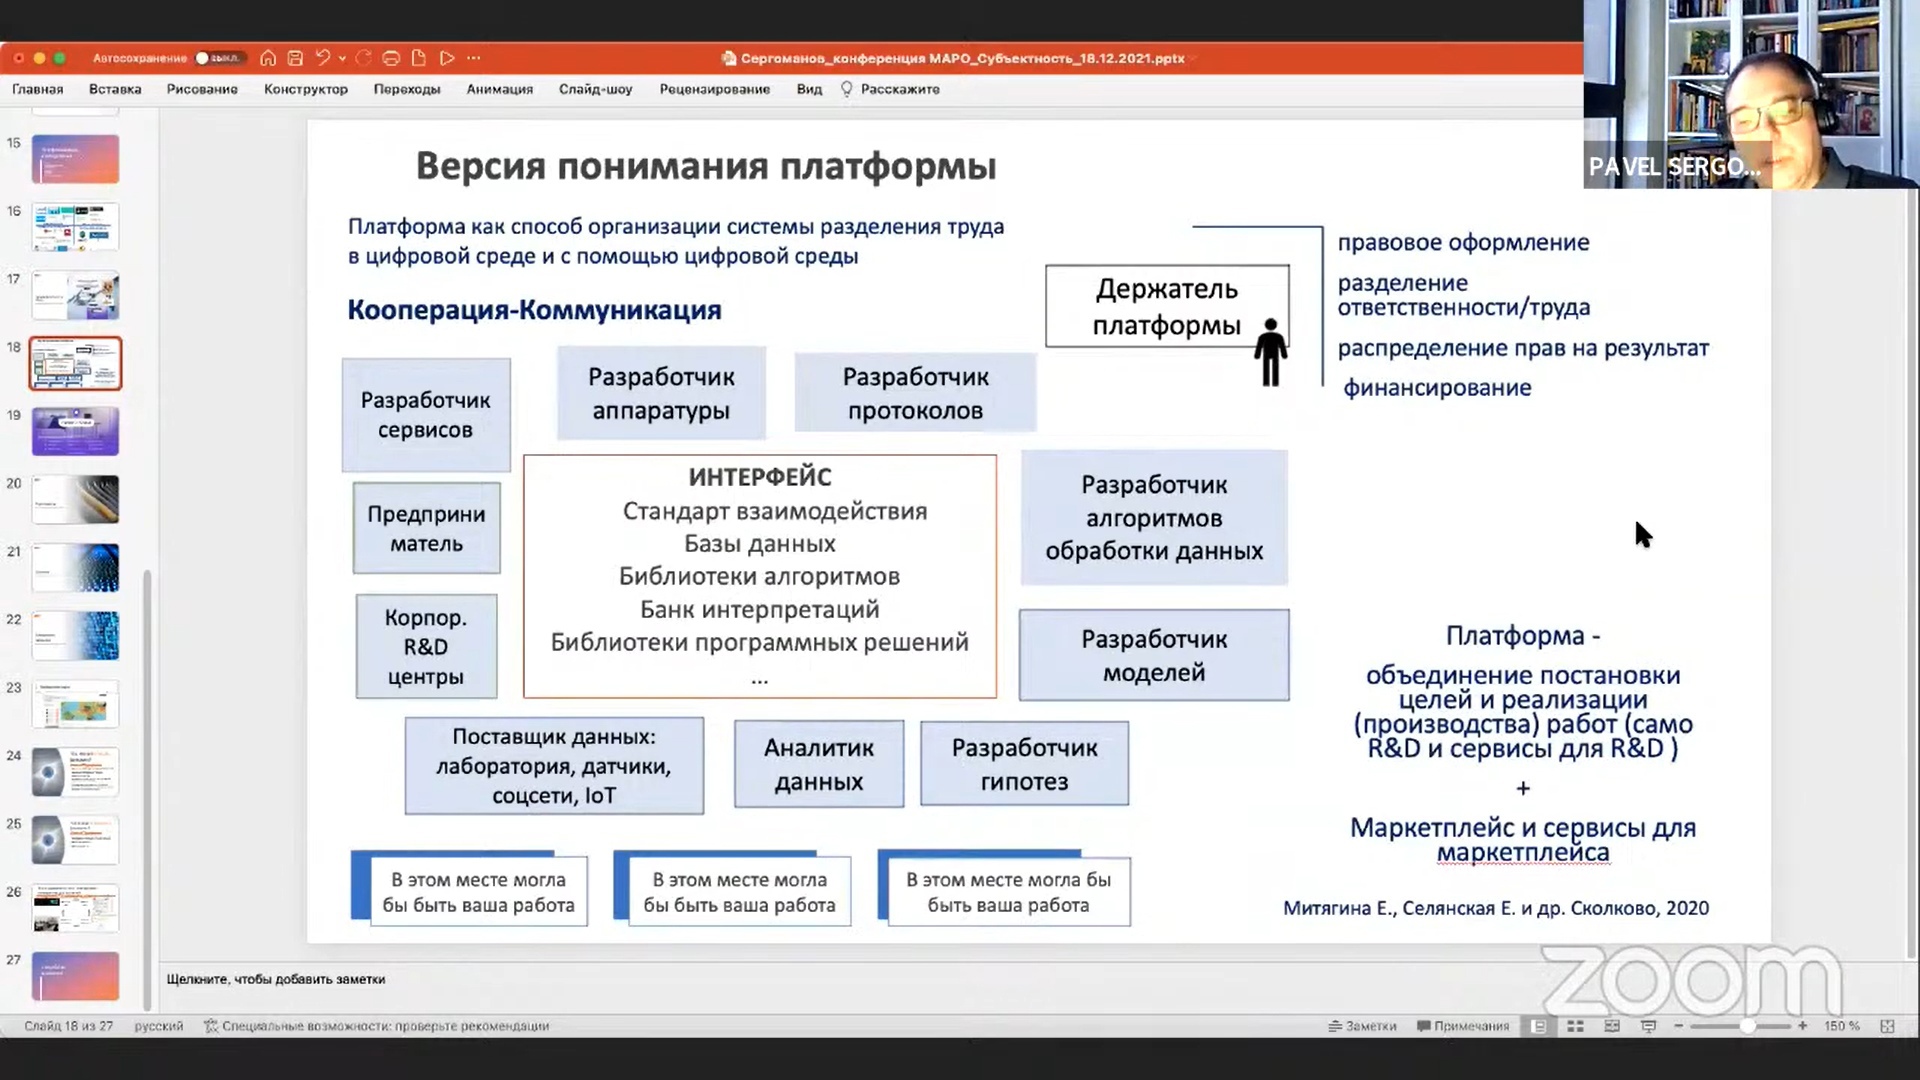Click the Print icon in quick access toolbar

click(391, 58)
